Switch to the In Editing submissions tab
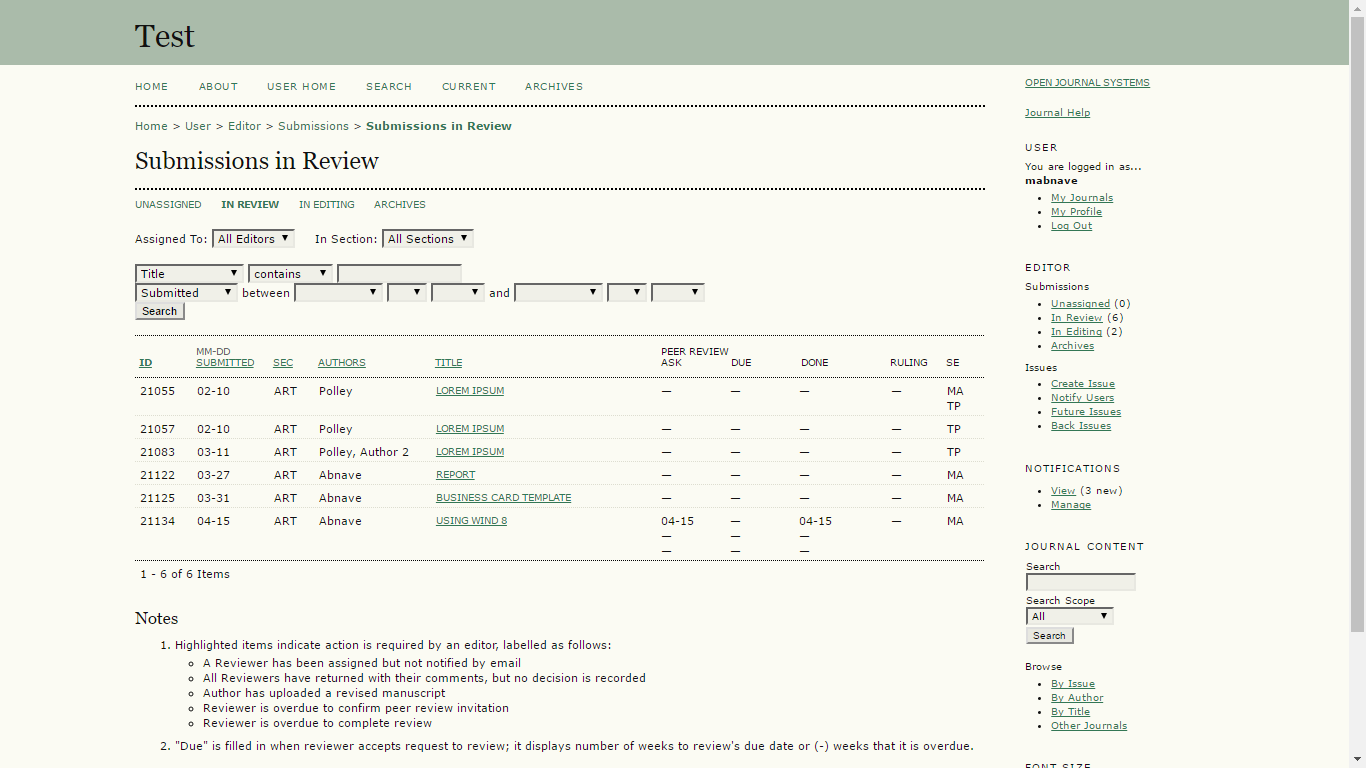 click(327, 205)
